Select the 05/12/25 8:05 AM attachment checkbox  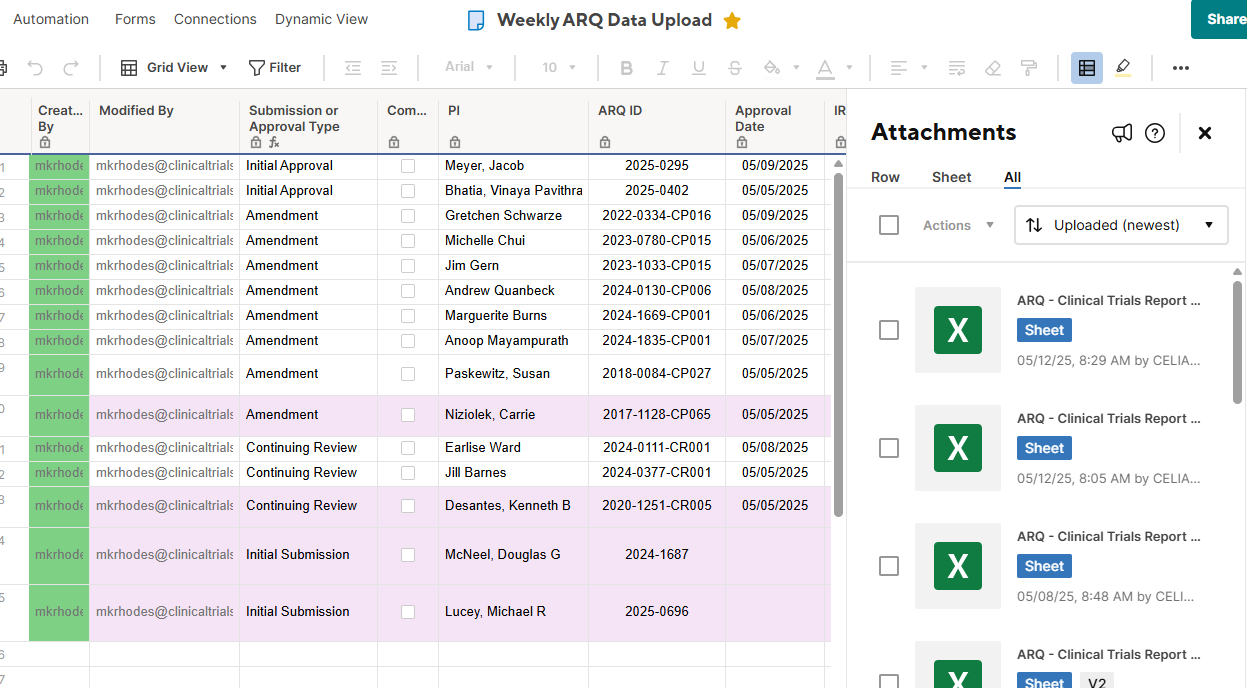(889, 448)
